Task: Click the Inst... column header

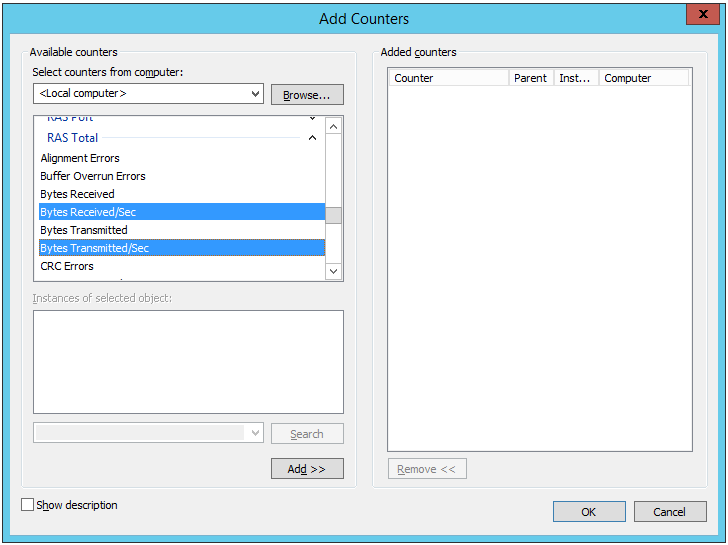Action: pos(577,78)
